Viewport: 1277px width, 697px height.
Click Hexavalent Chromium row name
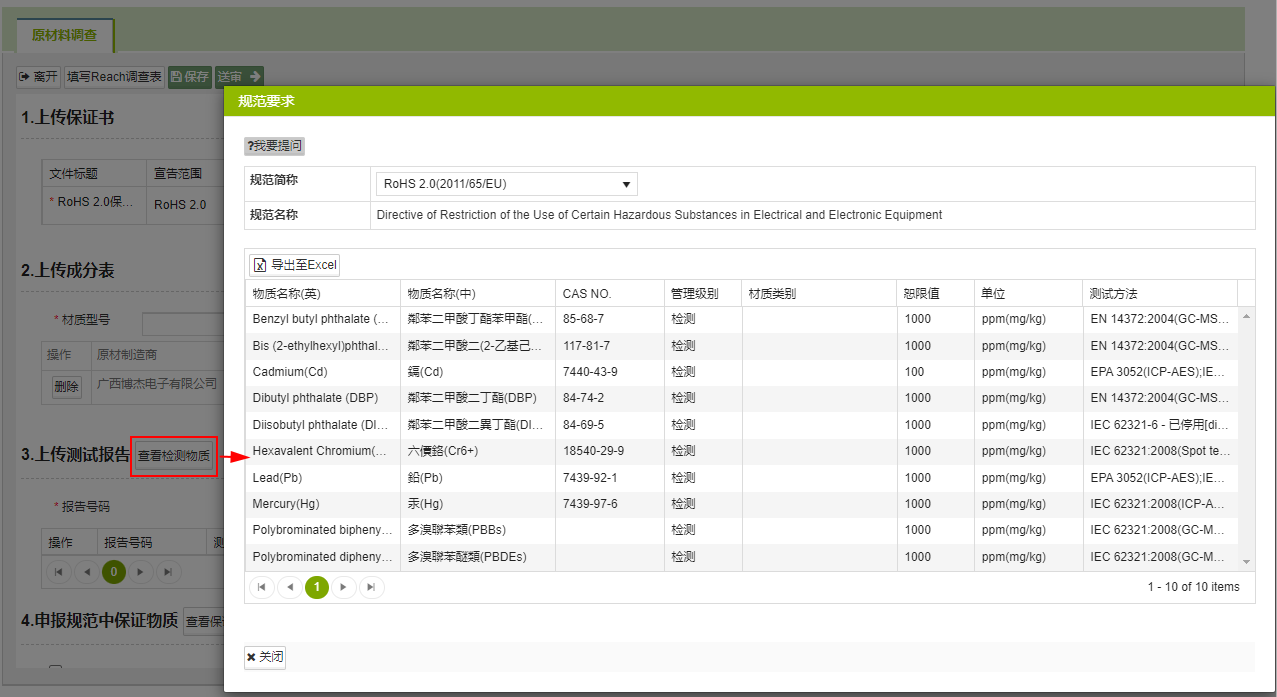320,451
